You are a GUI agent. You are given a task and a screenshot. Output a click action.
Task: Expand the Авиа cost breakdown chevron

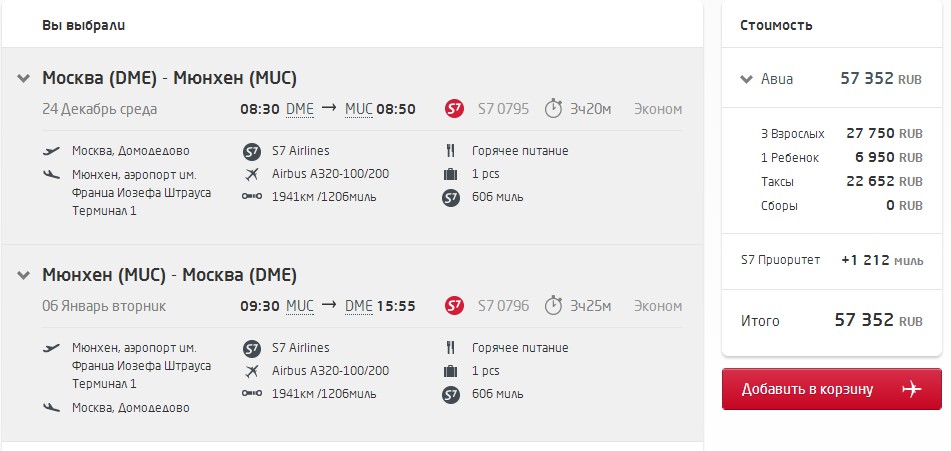click(x=747, y=79)
